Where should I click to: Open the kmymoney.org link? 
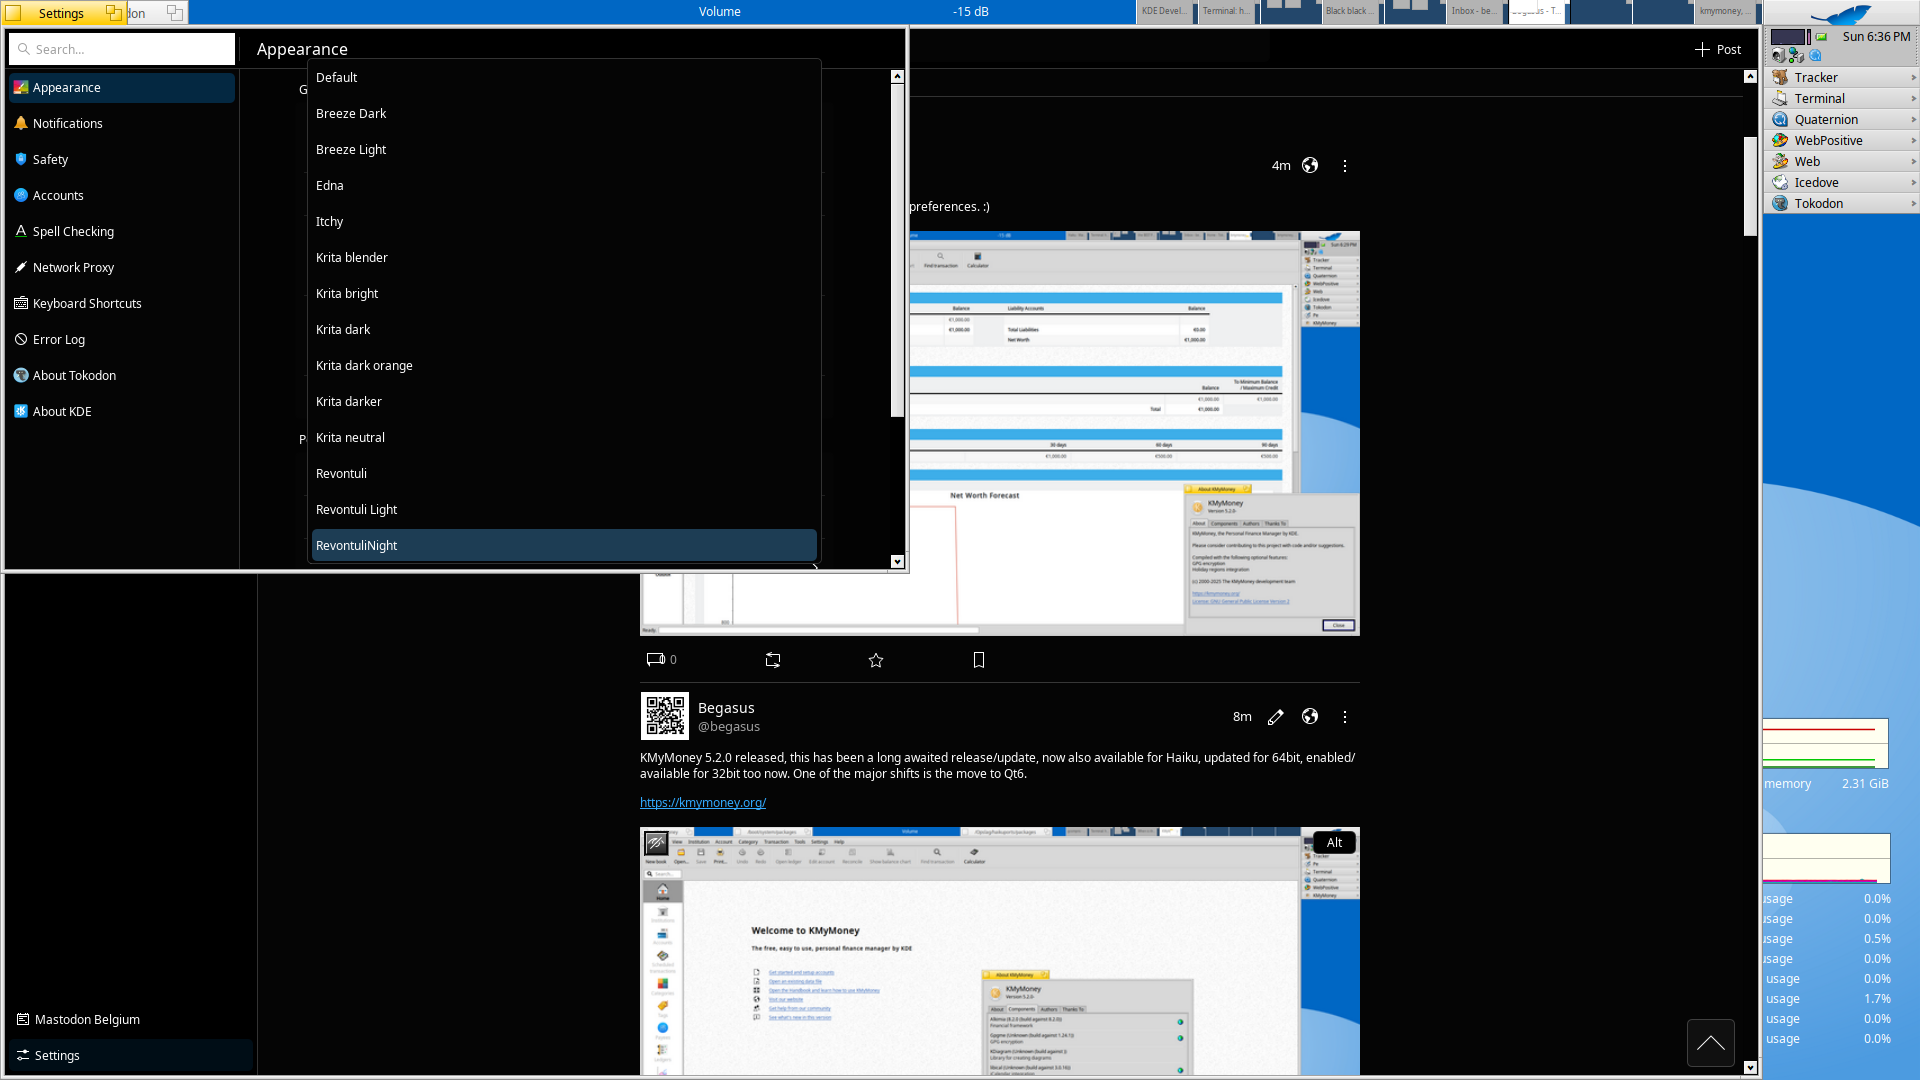click(x=703, y=803)
